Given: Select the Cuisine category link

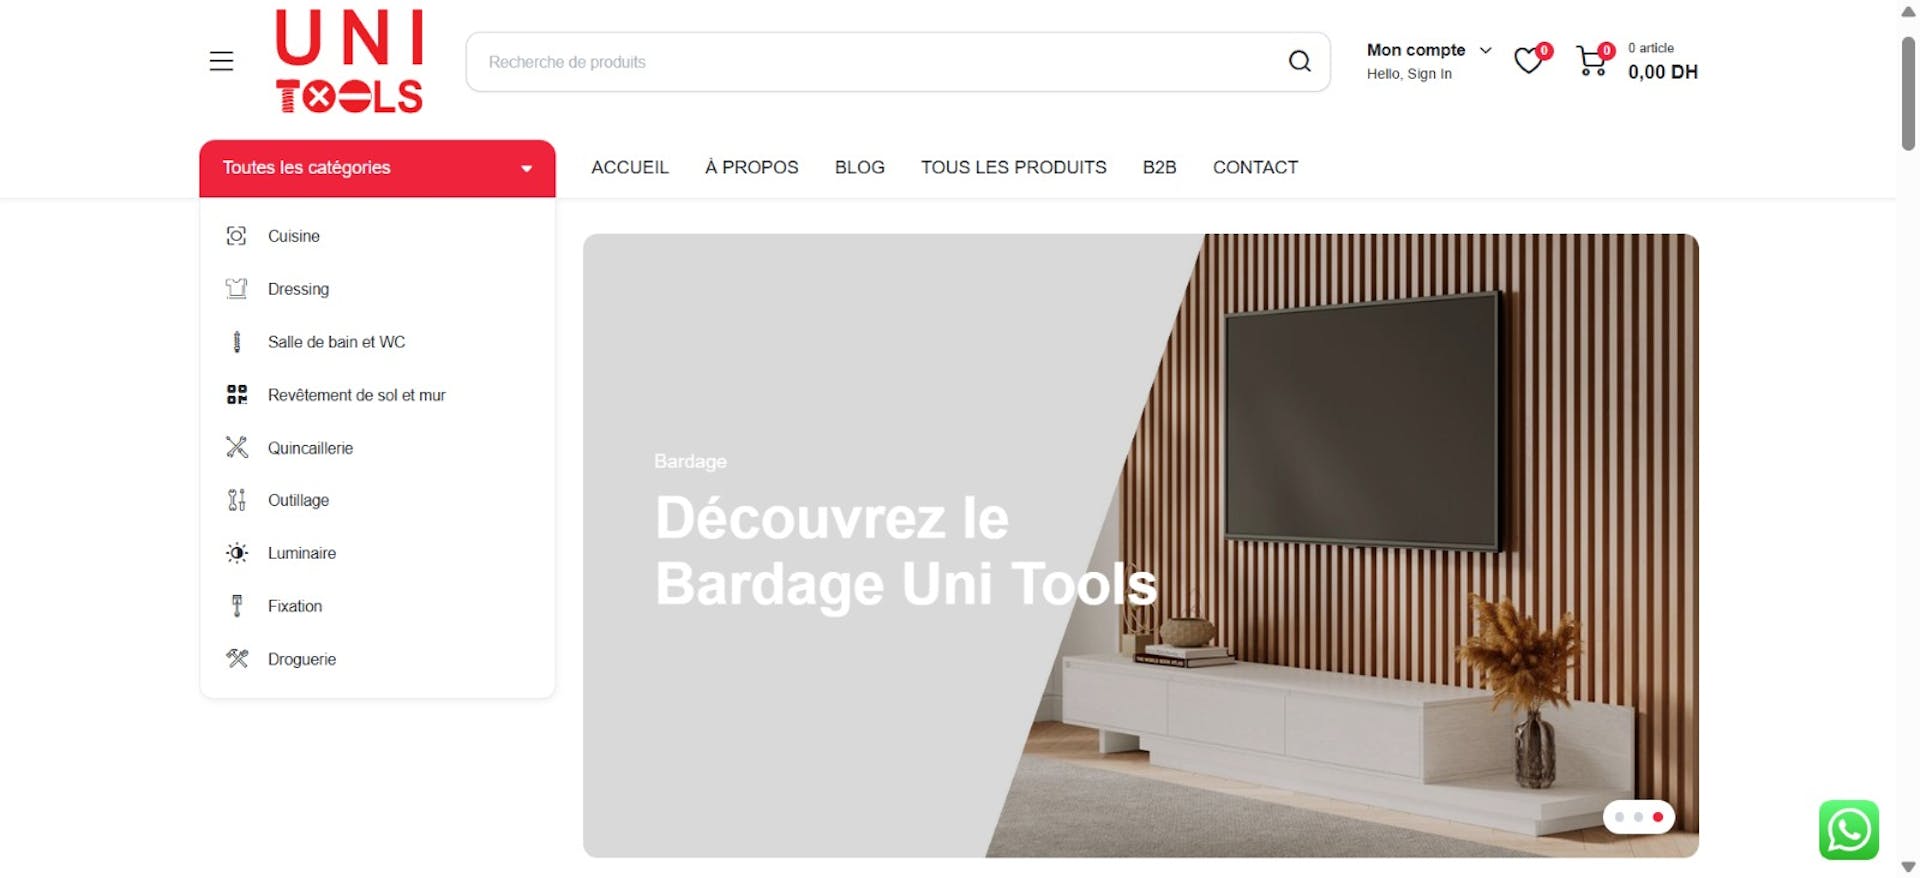Looking at the screenshot, I should tap(294, 236).
